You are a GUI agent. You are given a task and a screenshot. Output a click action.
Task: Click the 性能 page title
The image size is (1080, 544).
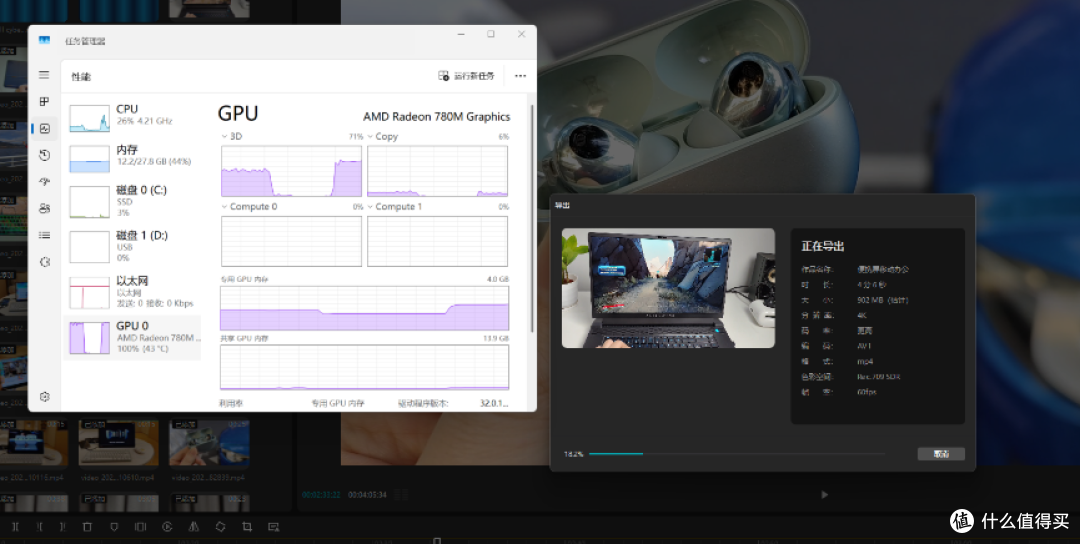pyautogui.click(x=81, y=76)
